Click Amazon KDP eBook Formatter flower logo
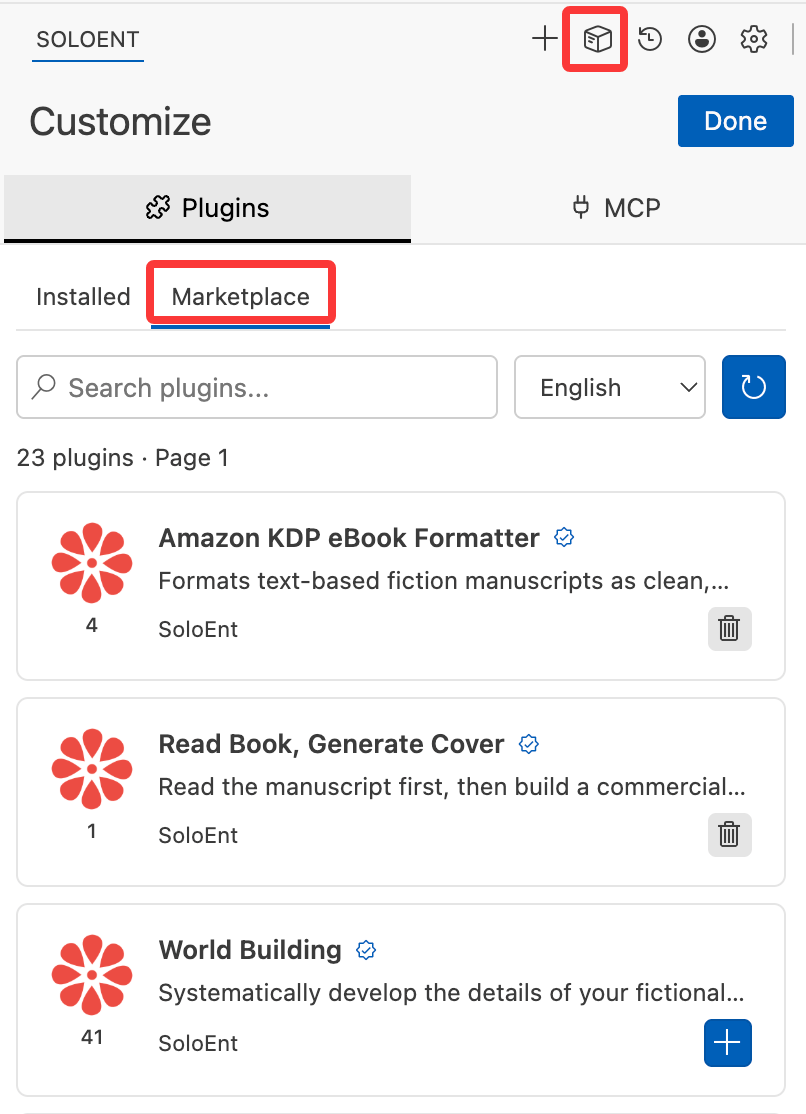 (92, 563)
